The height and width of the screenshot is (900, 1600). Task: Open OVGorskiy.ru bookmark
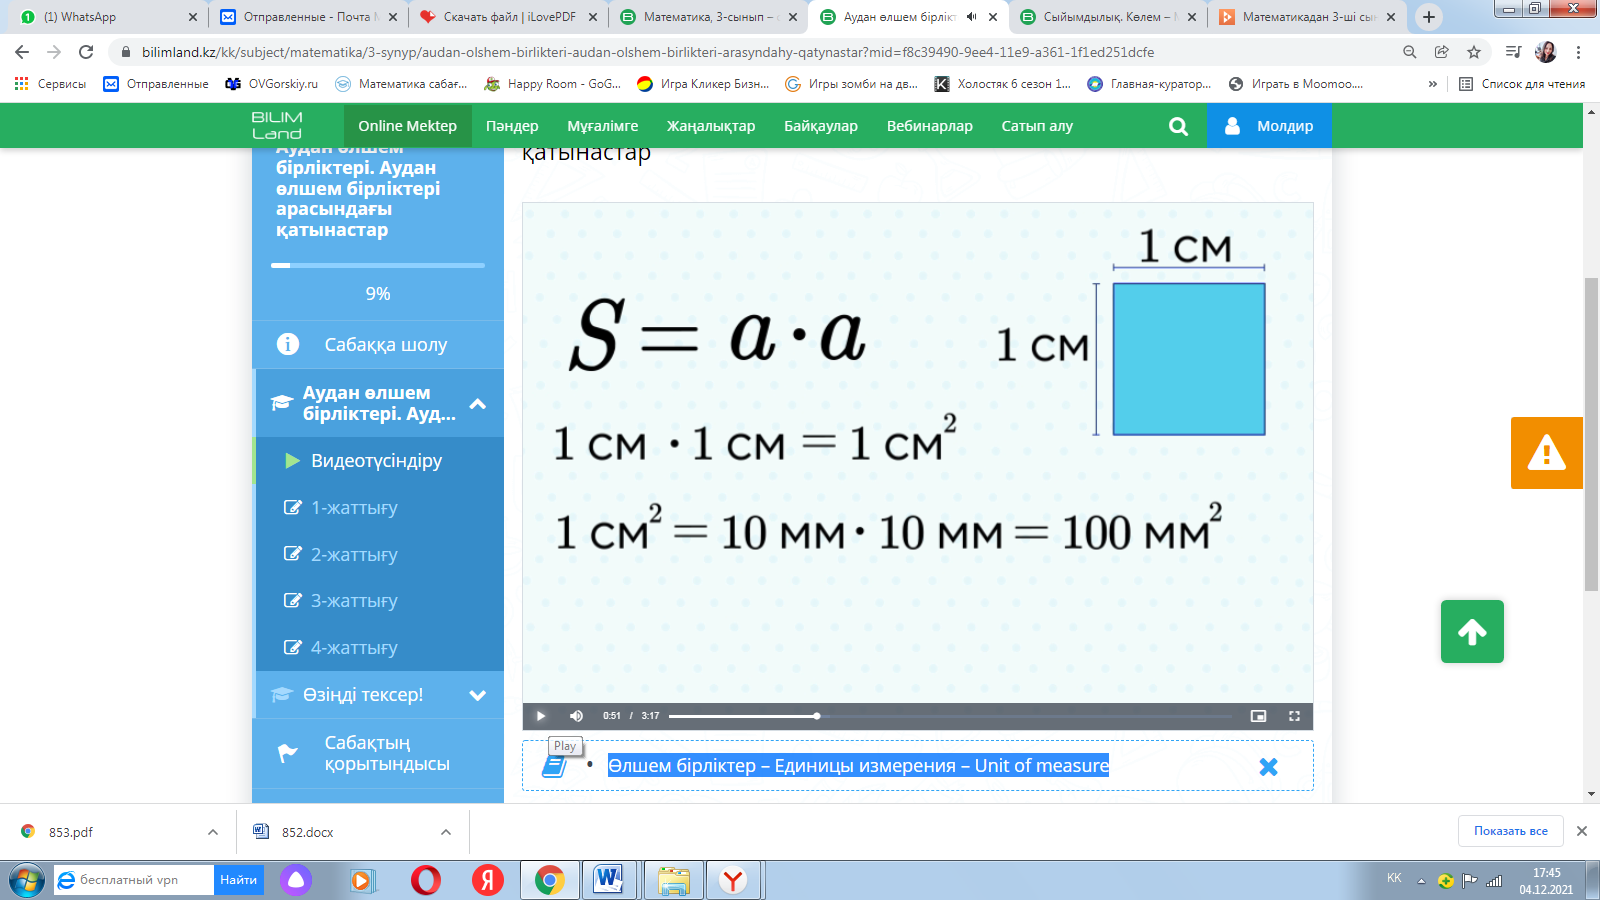pos(272,84)
